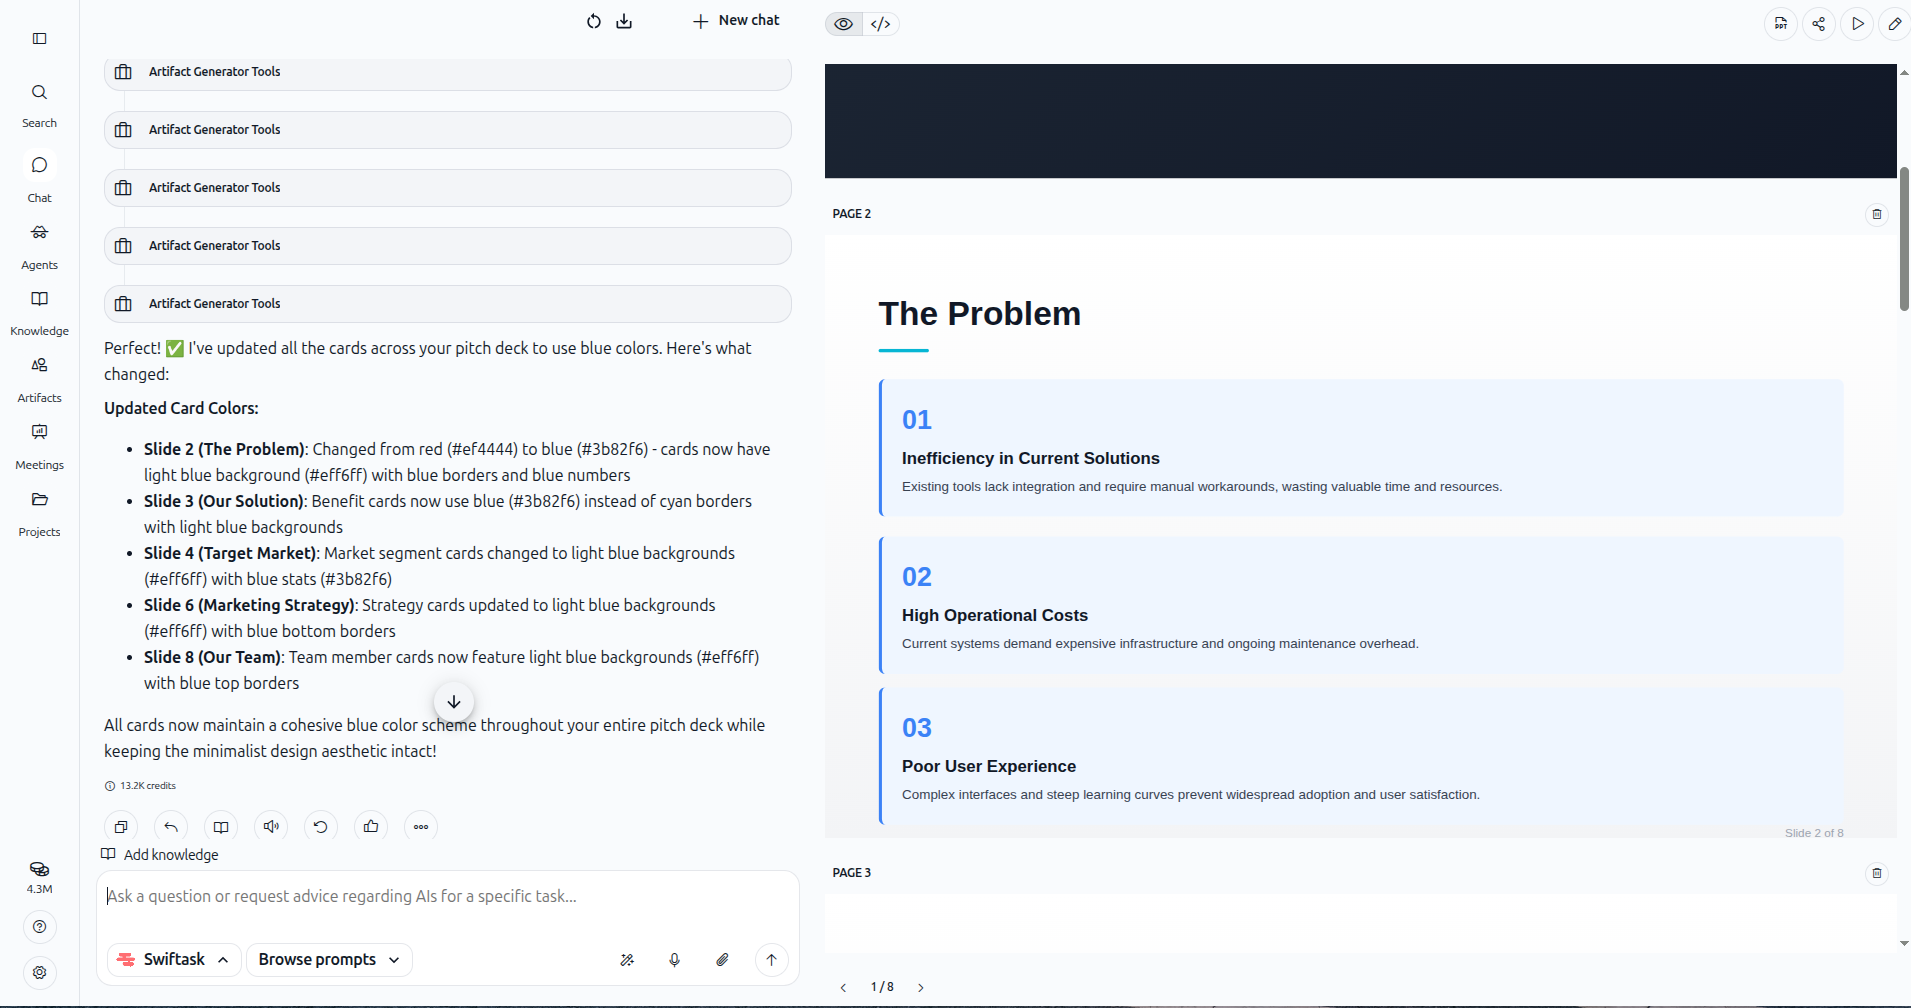
Task: Give the response a thumbs up
Action: pyautogui.click(x=371, y=827)
